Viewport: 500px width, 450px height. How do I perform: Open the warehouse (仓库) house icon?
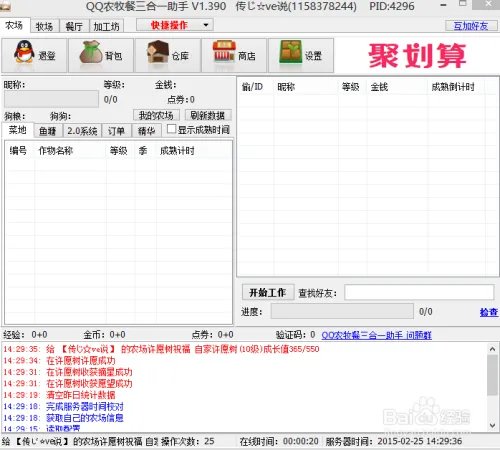[168, 55]
